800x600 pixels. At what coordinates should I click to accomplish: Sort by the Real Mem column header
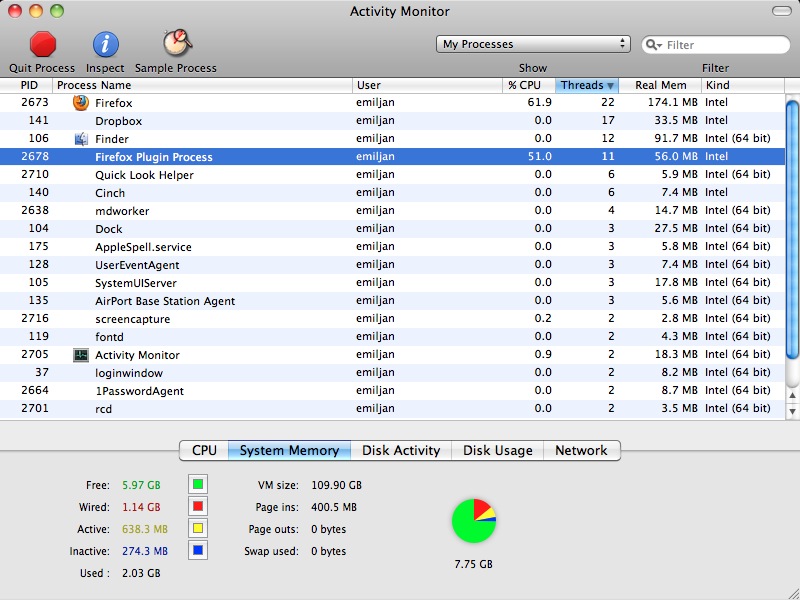pos(660,85)
